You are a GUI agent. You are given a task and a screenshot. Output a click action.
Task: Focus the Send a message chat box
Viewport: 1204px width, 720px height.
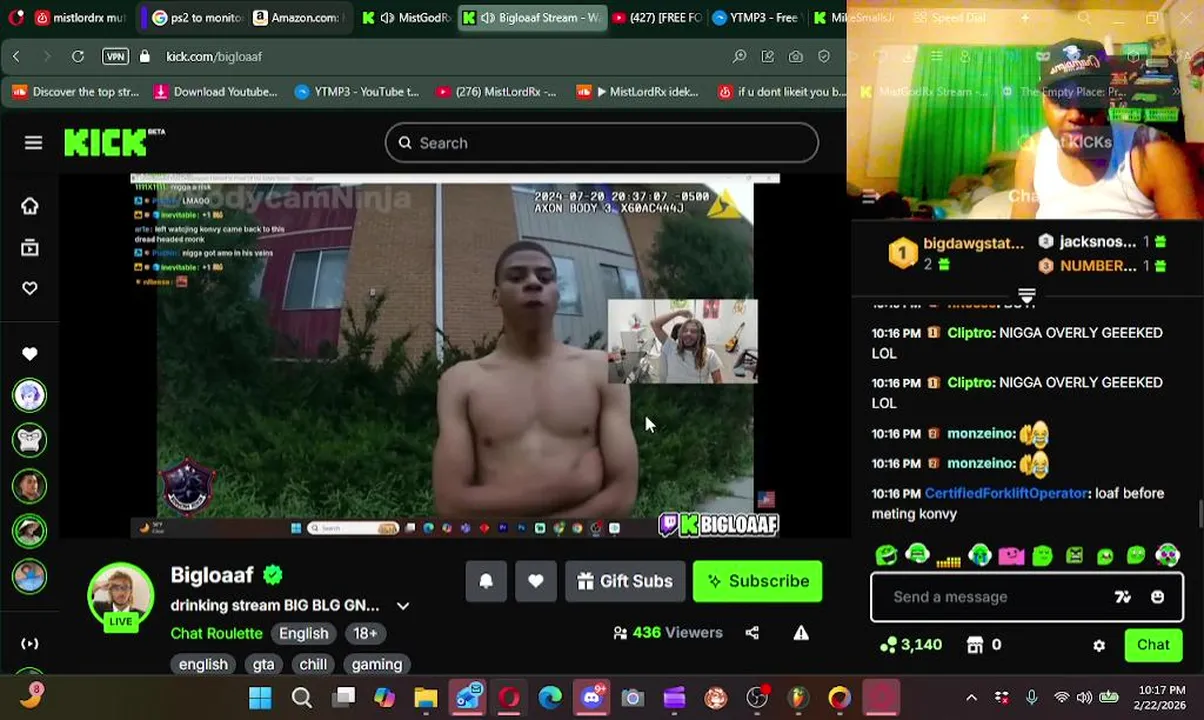click(x=1027, y=597)
